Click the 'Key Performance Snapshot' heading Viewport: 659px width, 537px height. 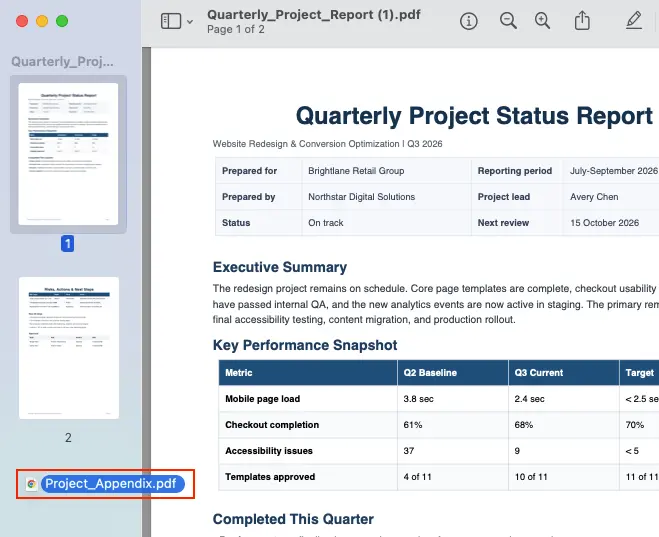pos(305,345)
